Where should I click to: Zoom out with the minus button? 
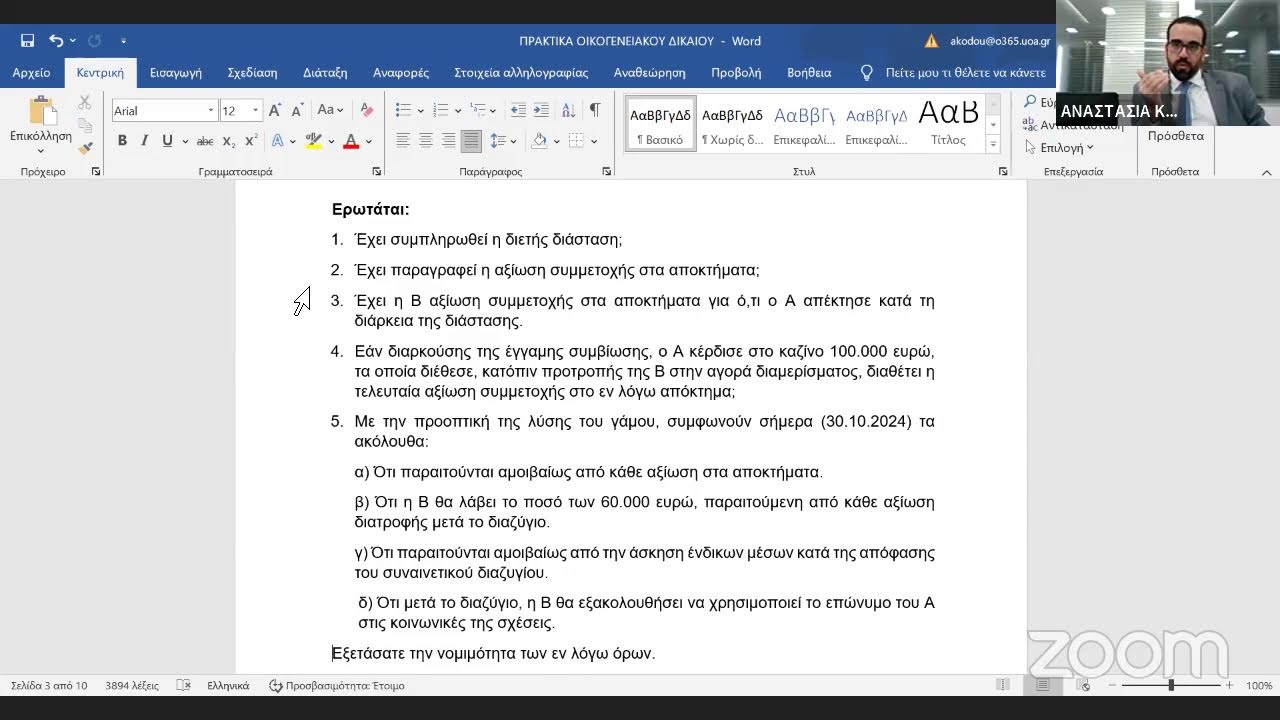click(x=1113, y=686)
